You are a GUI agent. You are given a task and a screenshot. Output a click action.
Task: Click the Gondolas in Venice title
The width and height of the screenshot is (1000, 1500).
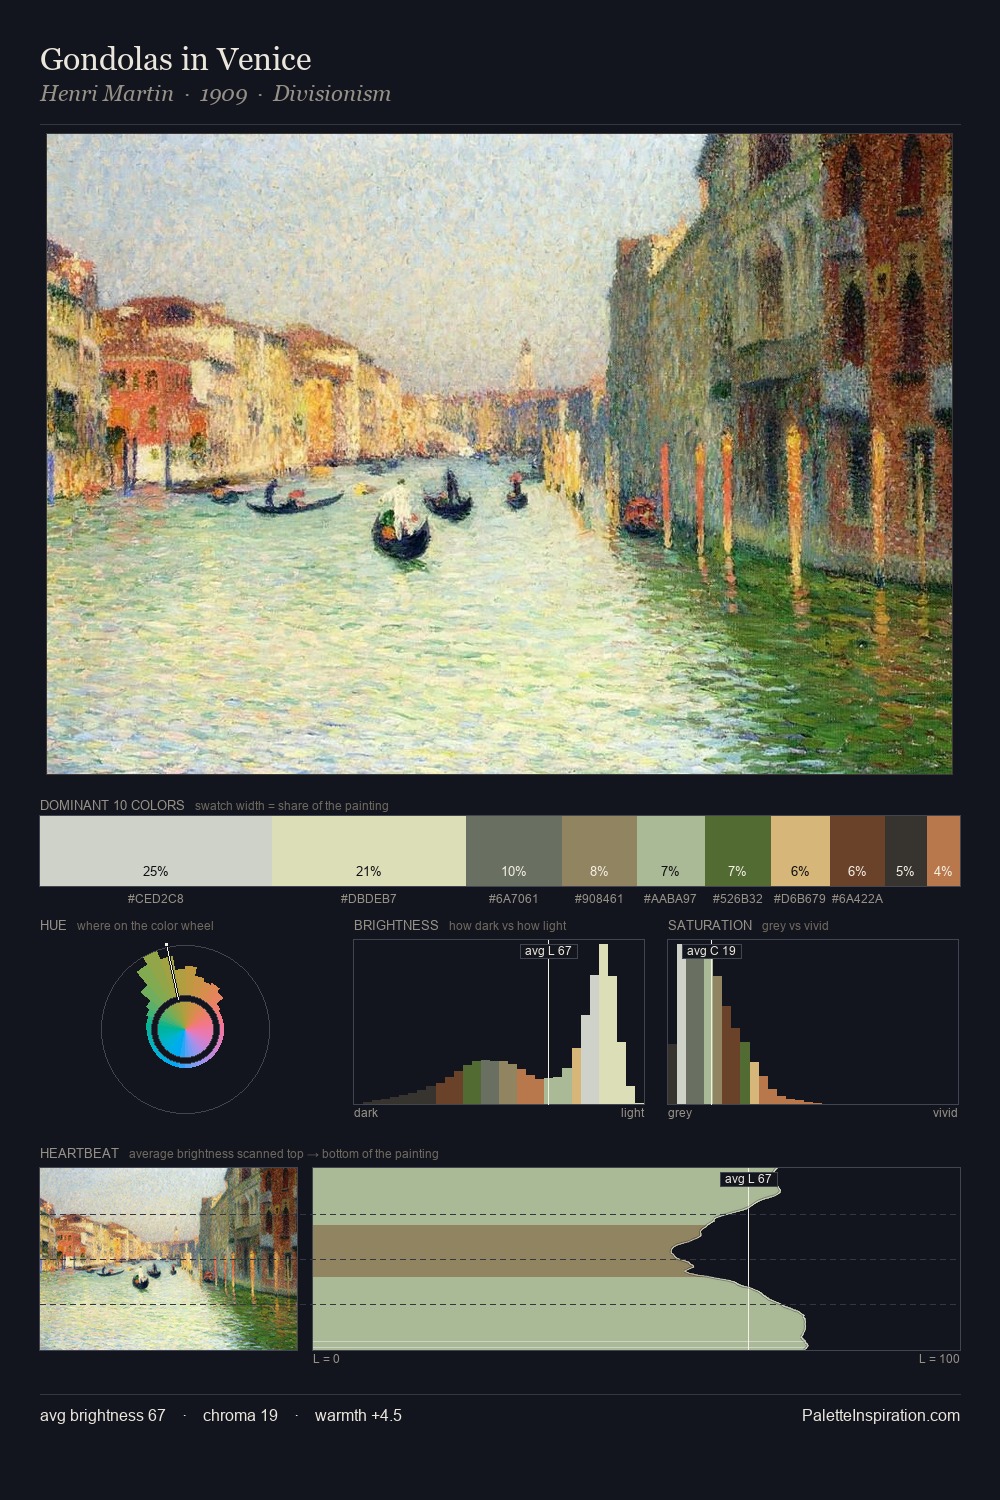pos(176,59)
